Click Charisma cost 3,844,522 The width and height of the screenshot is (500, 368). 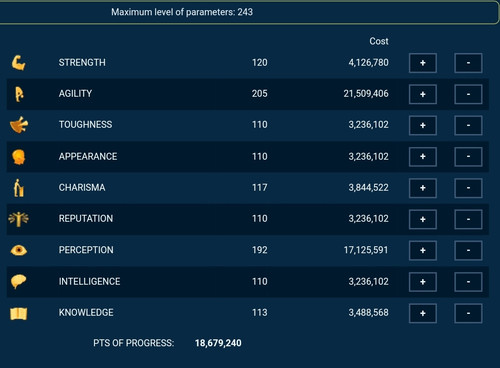368,187
